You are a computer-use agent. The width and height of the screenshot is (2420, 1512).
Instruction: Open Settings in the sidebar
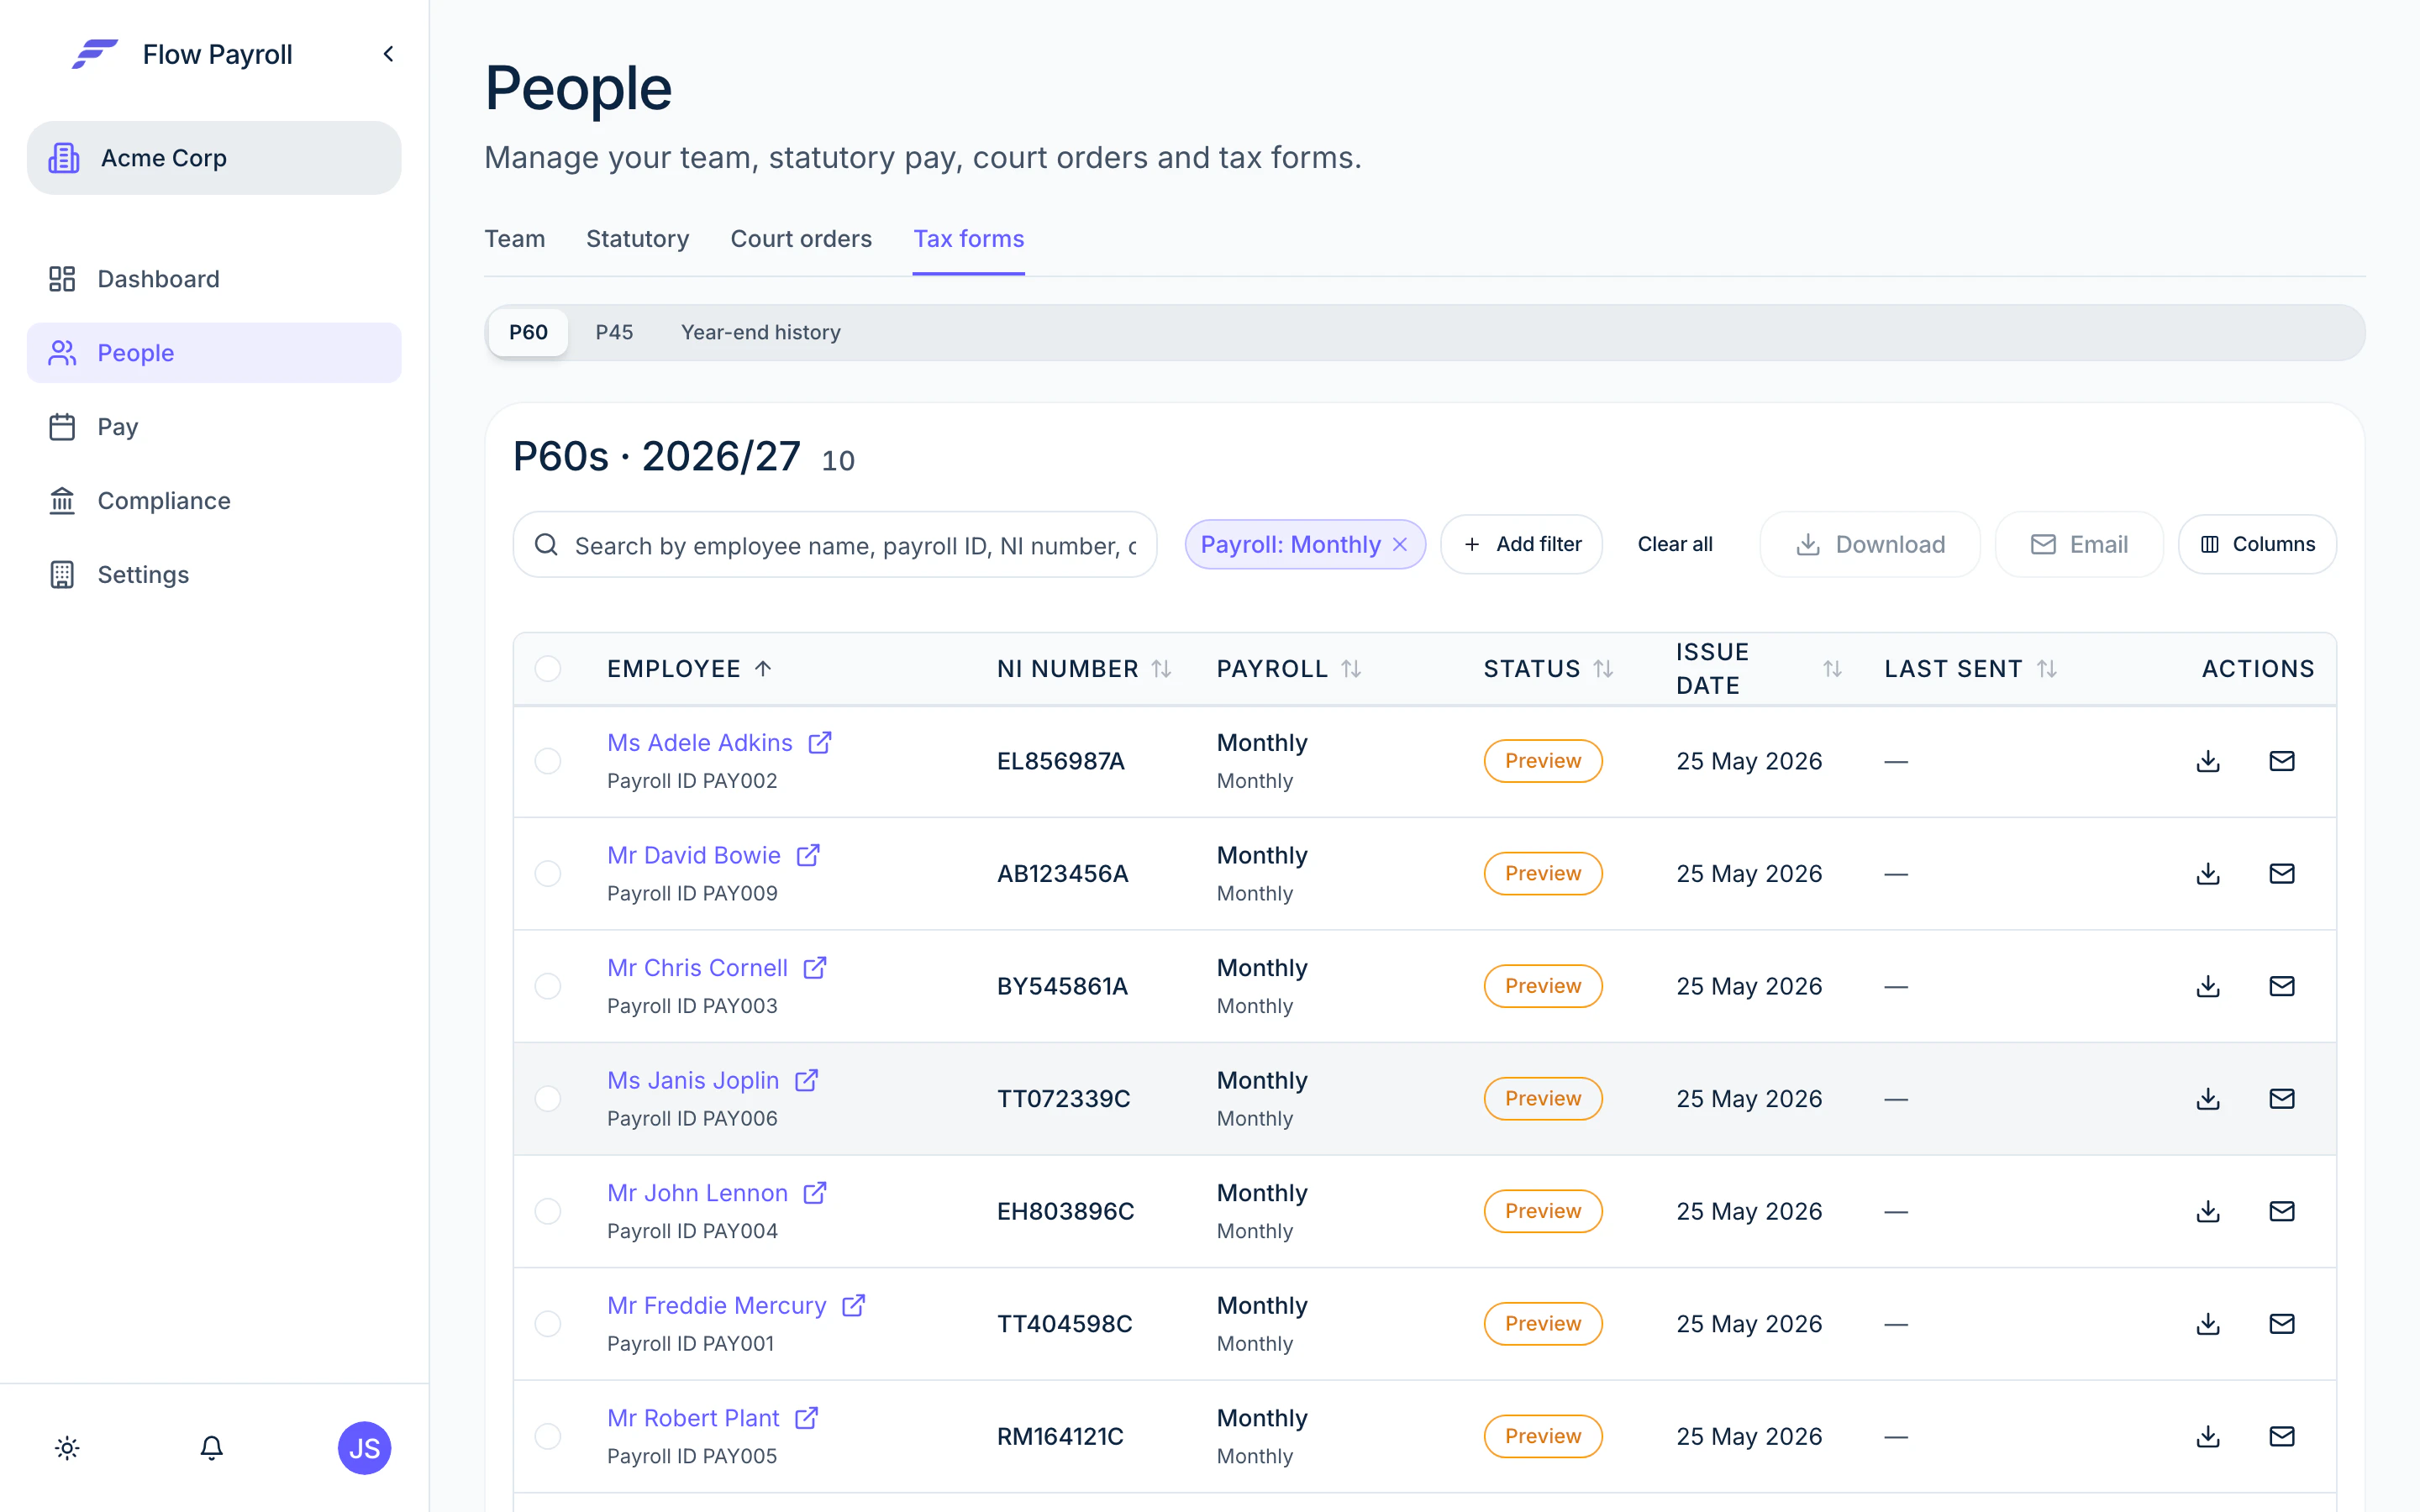click(214, 575)
